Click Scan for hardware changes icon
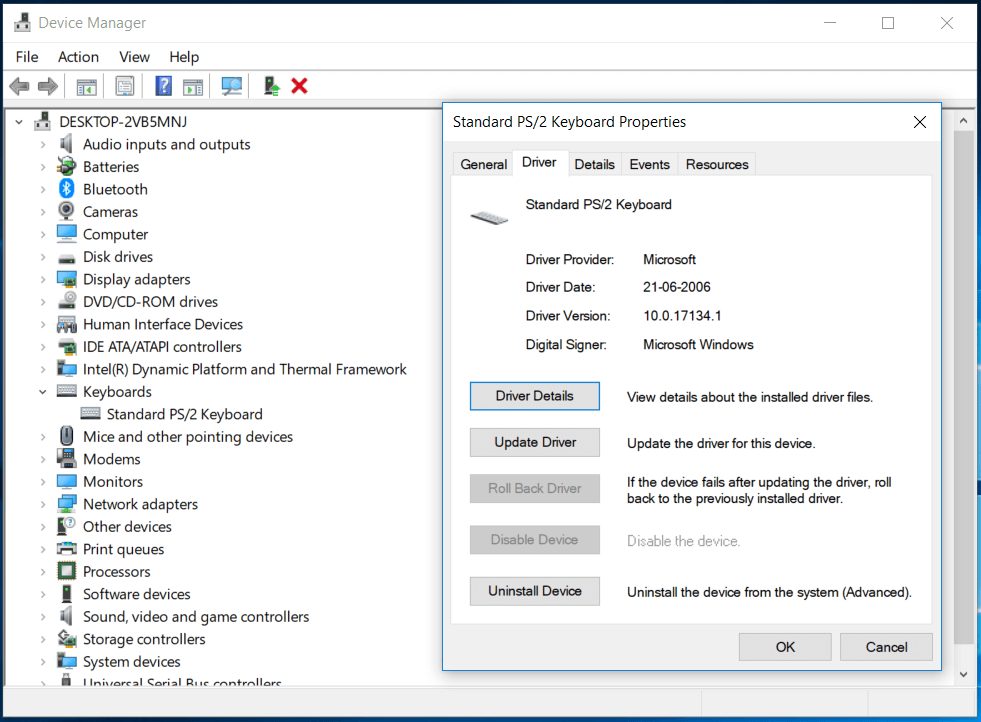 click(231, 86)
